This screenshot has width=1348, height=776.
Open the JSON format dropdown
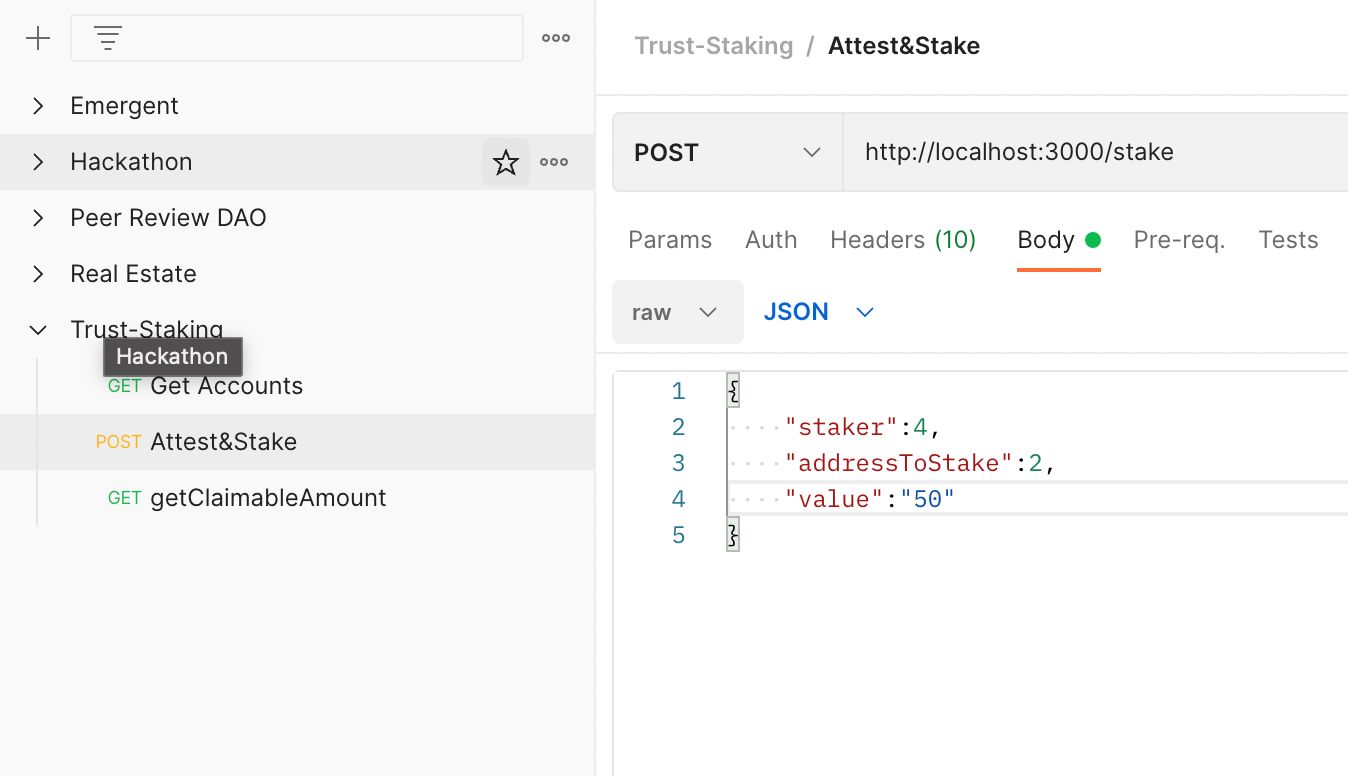819,312
